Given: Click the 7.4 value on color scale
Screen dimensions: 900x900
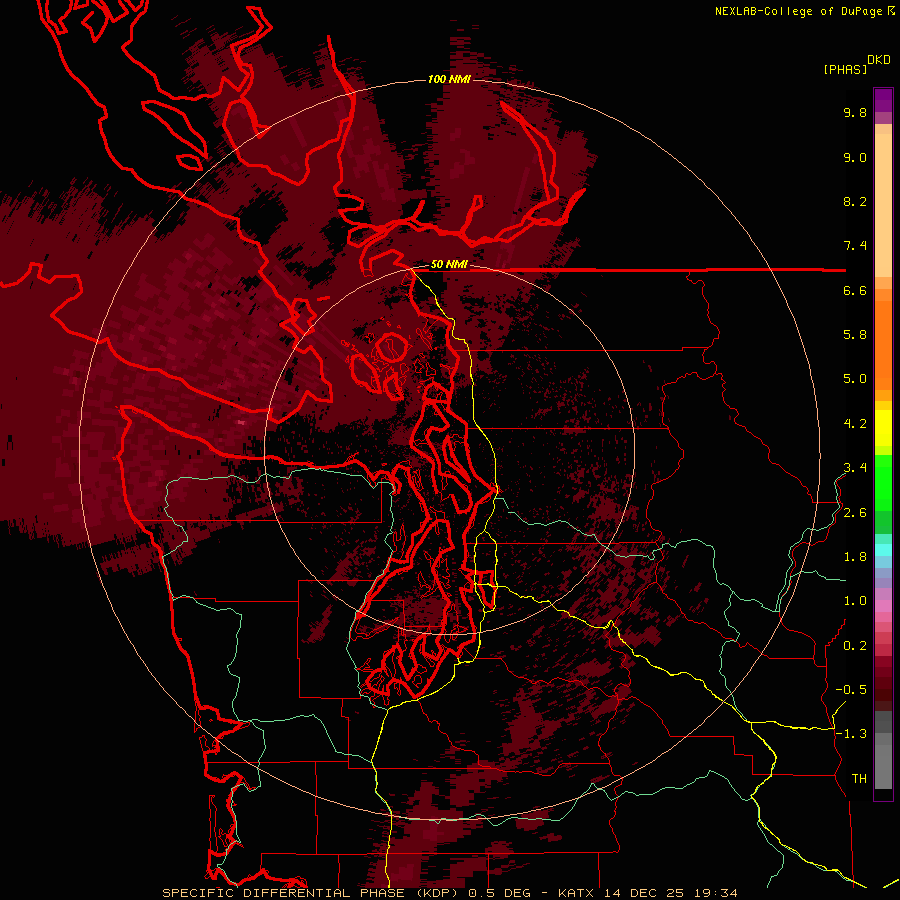Looking at the screenshot, I should (x=855, y=246).
